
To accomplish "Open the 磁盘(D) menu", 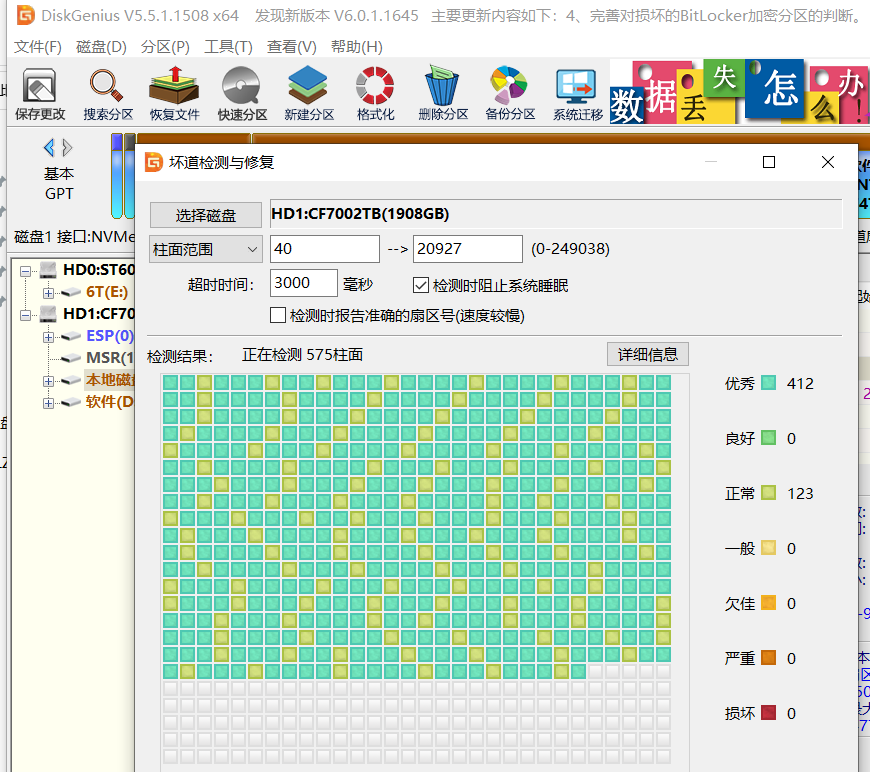I will [102, 47].
